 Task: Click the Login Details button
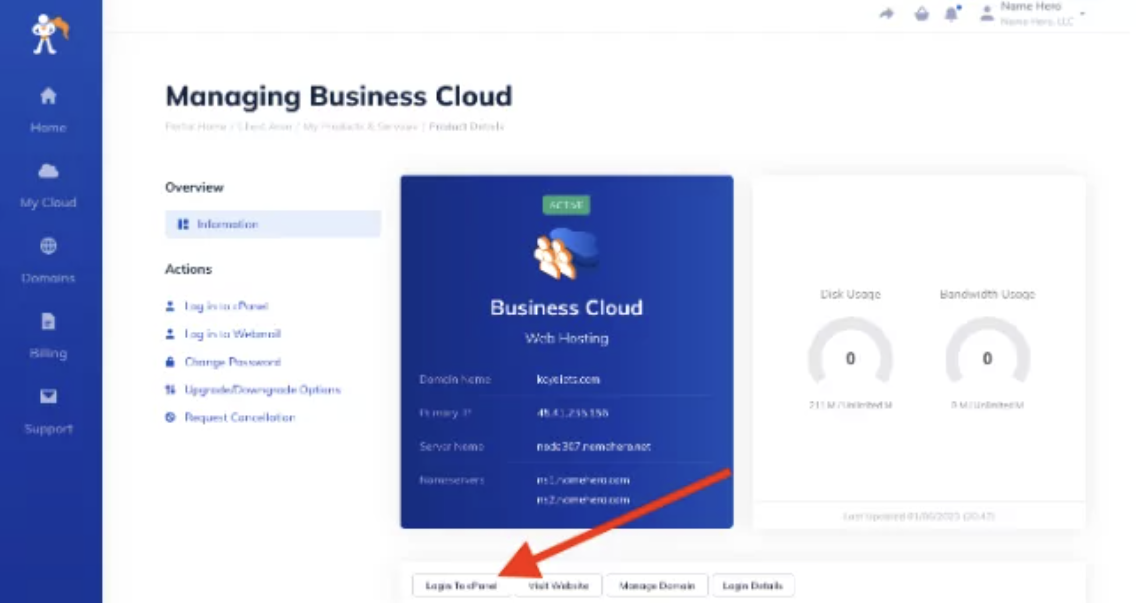pos(753,586)
